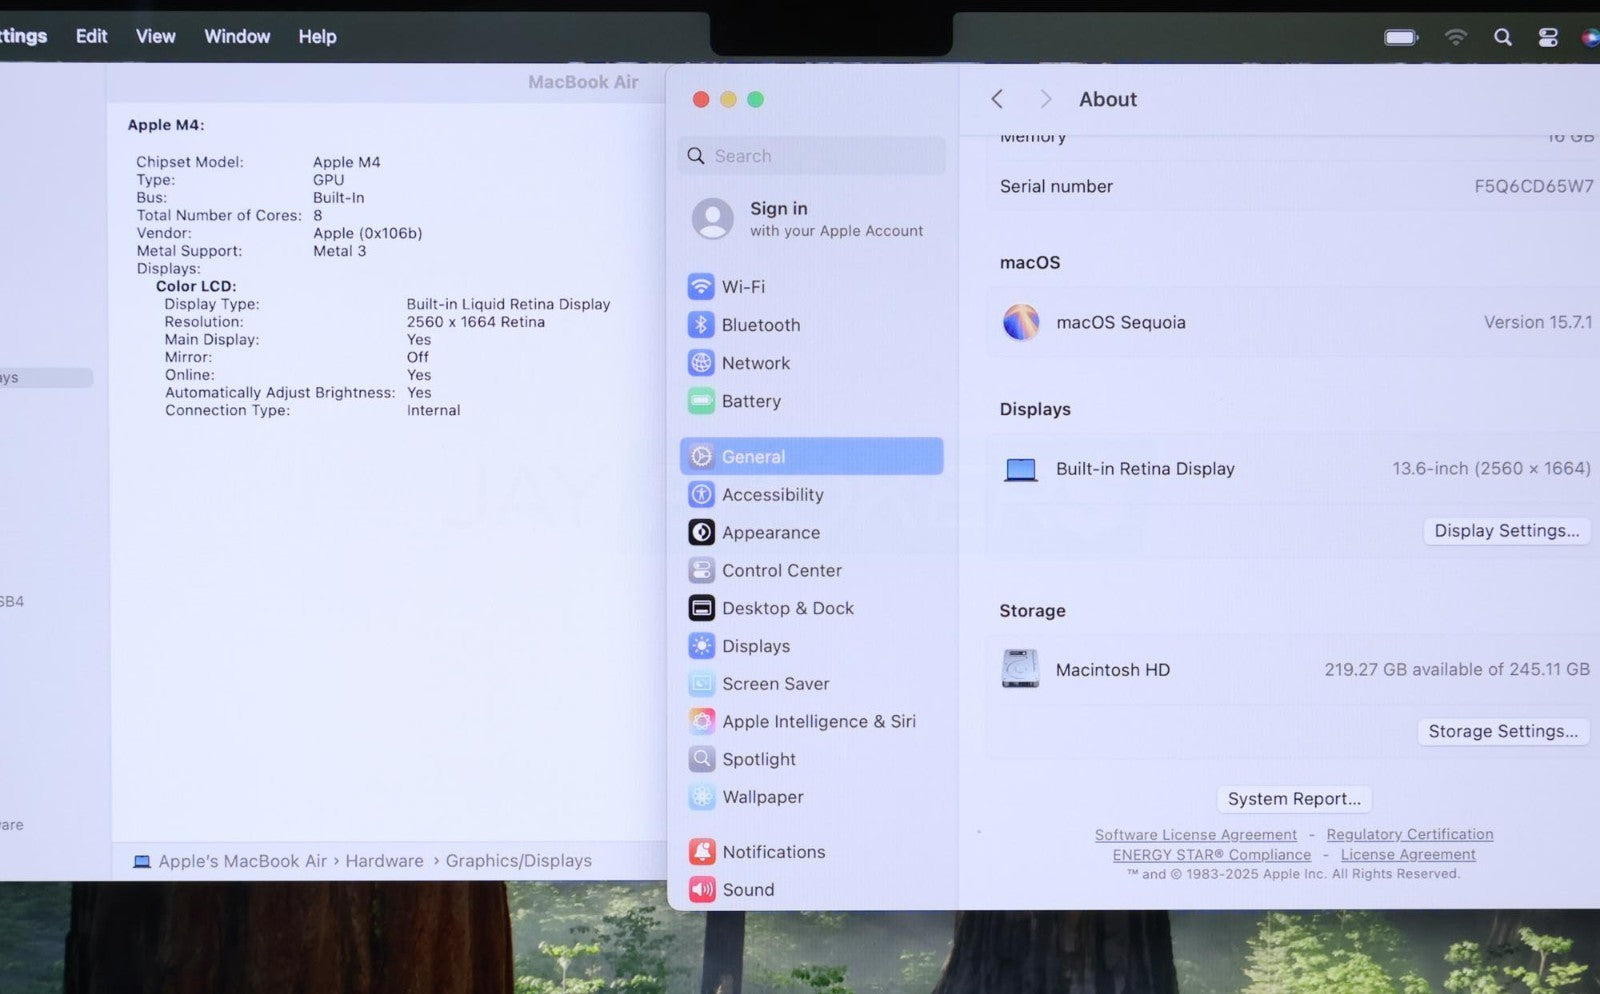This screenshot has width=1600, height=994.
Task: Open the Network settings pane
Action: tap(755, 363)
